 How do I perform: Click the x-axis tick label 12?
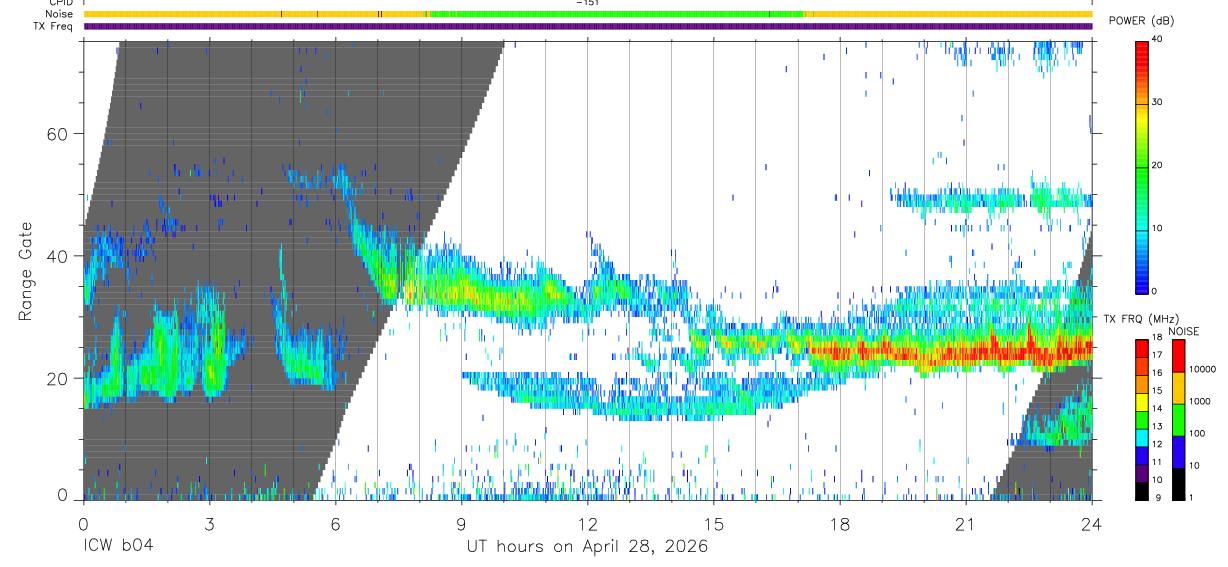pos(587,524)
